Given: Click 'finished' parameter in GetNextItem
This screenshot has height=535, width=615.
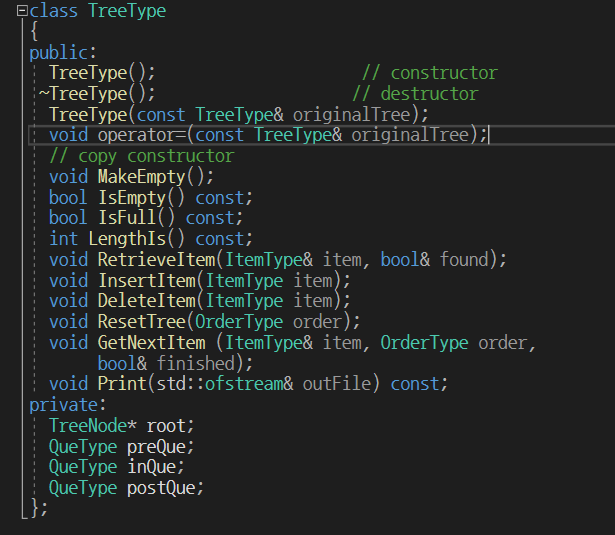Looking at the screenshot, I should (x=196, y=363).
